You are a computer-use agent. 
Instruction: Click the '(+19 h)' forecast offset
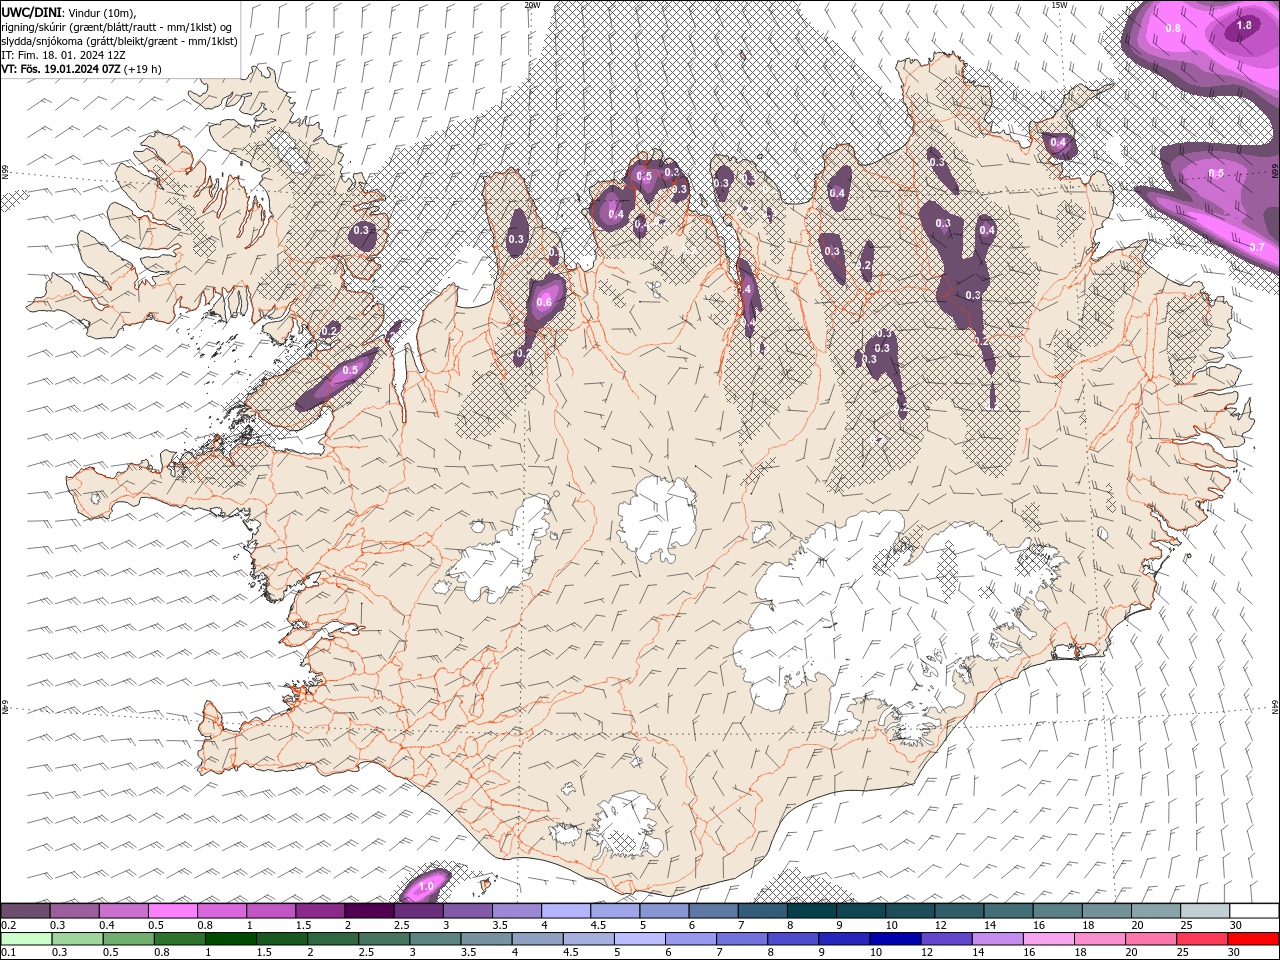click(x=143, y=69)
